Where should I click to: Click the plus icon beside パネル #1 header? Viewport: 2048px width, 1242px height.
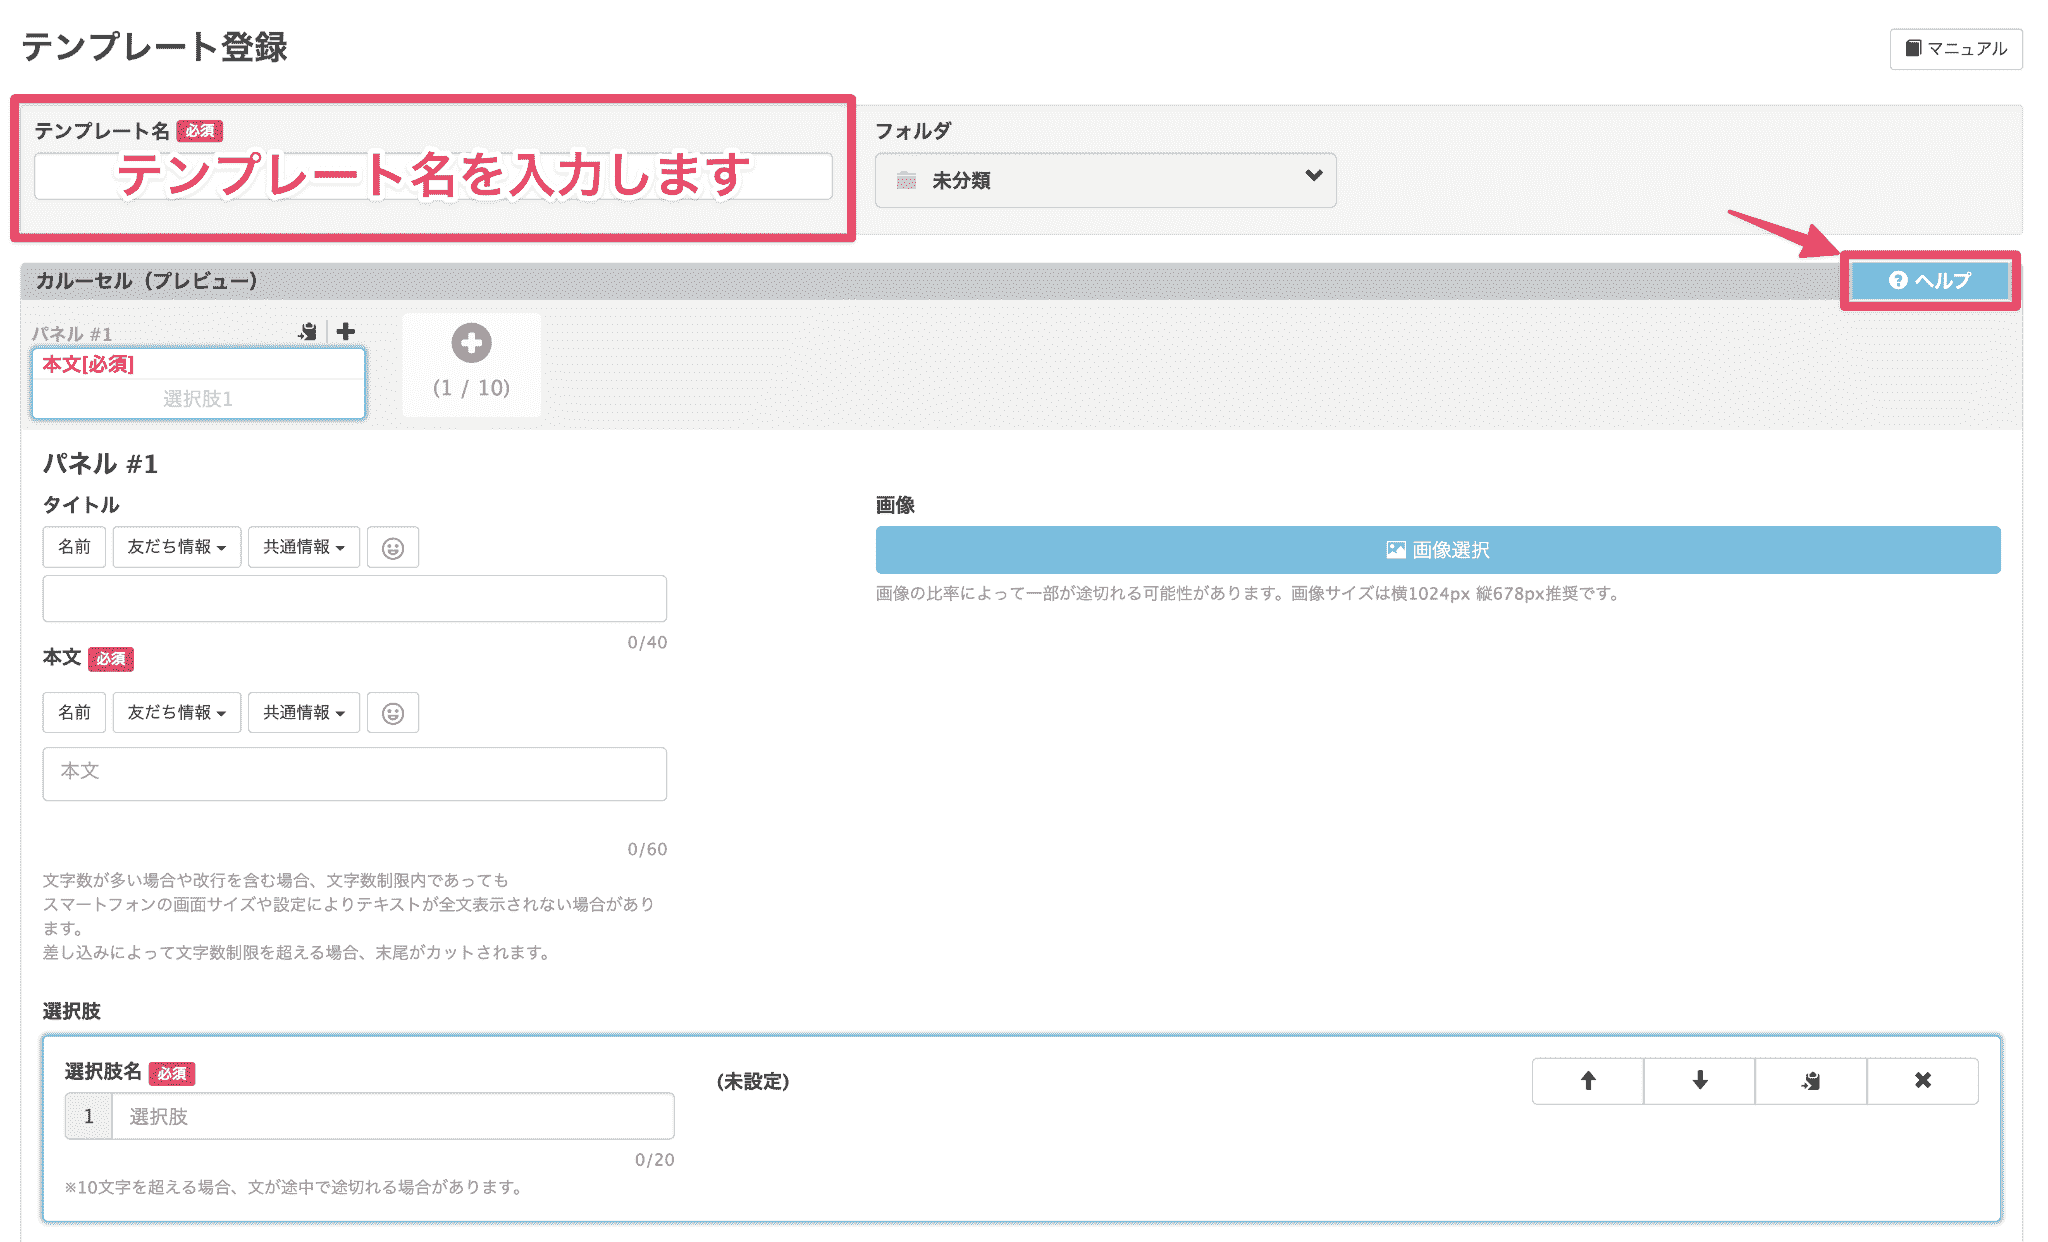[346, 332]
